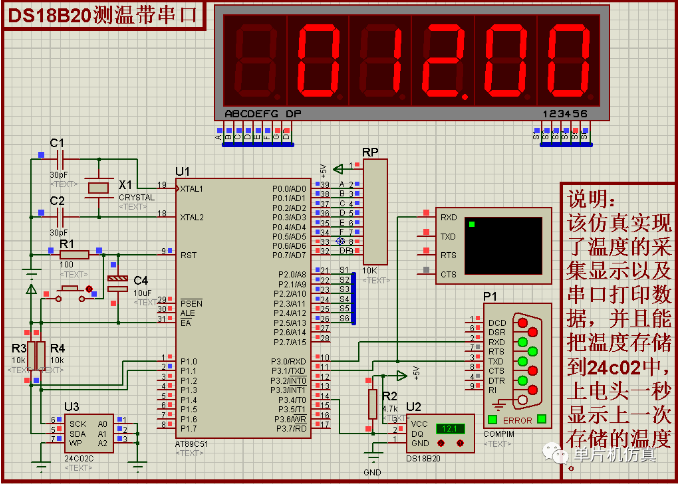Click the COMPIM part name under P1
The height and width of the screenshot is (484, 682).
click(x=499, y=434)
